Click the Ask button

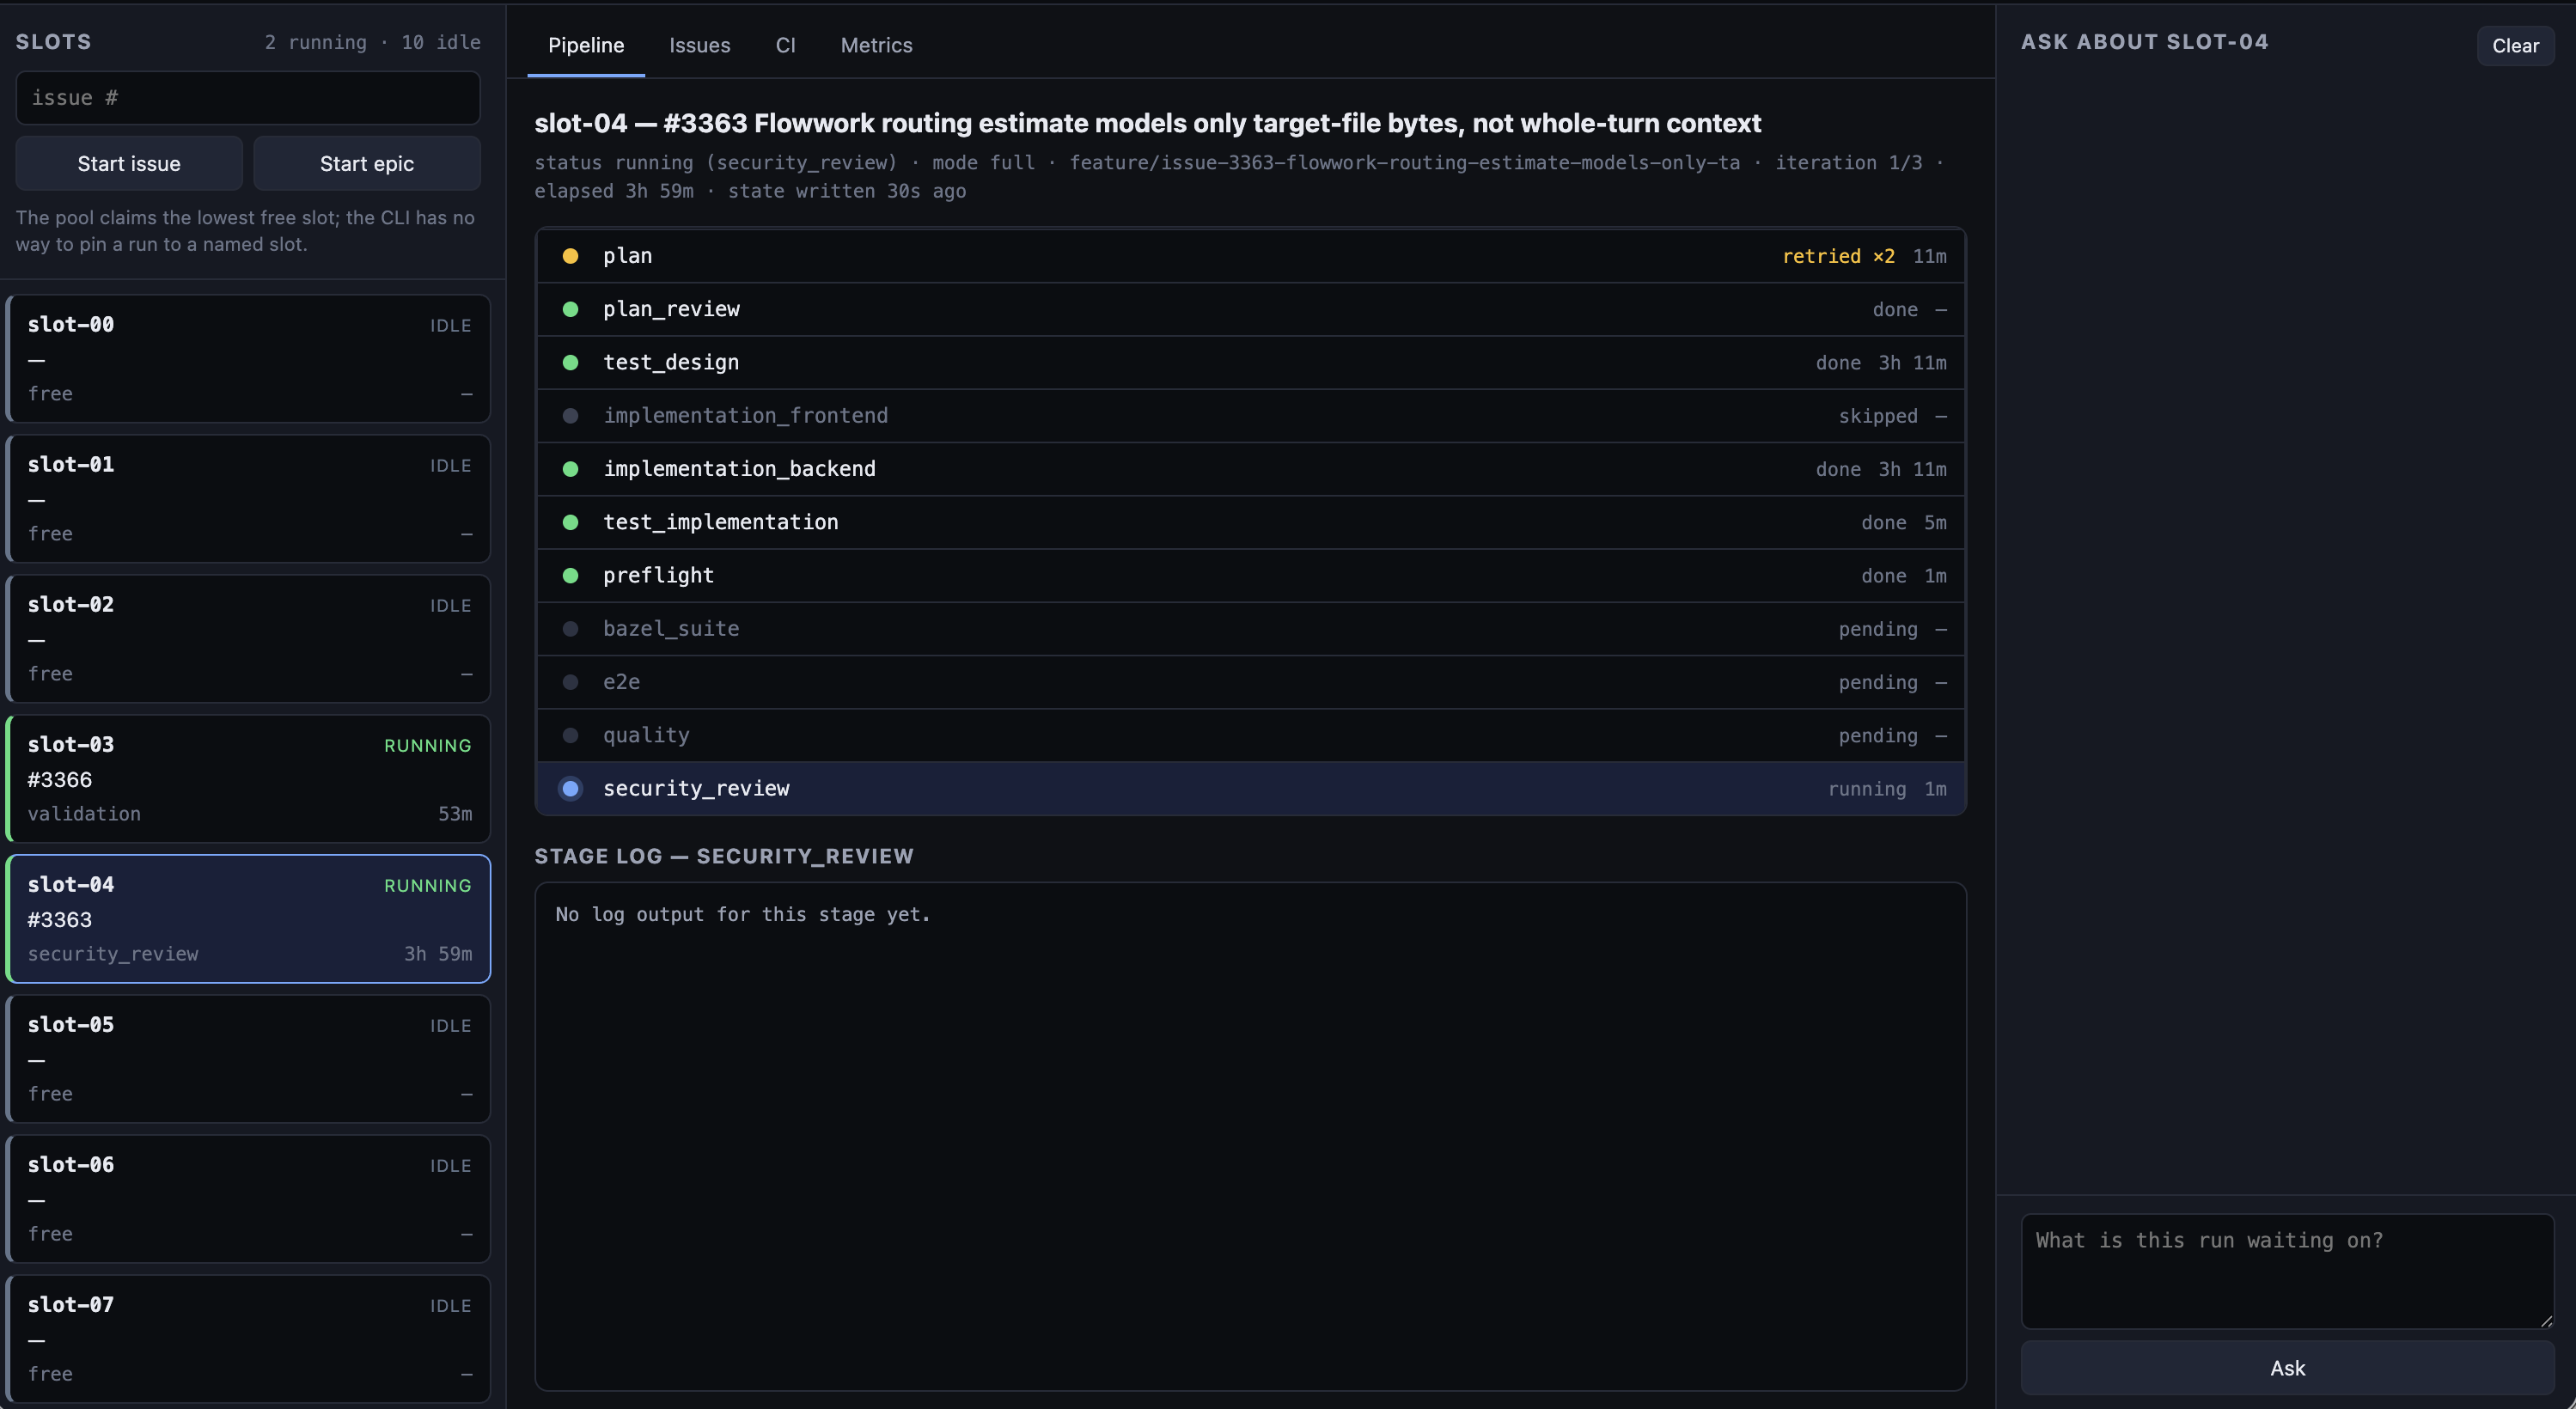click(2287, 1368)
